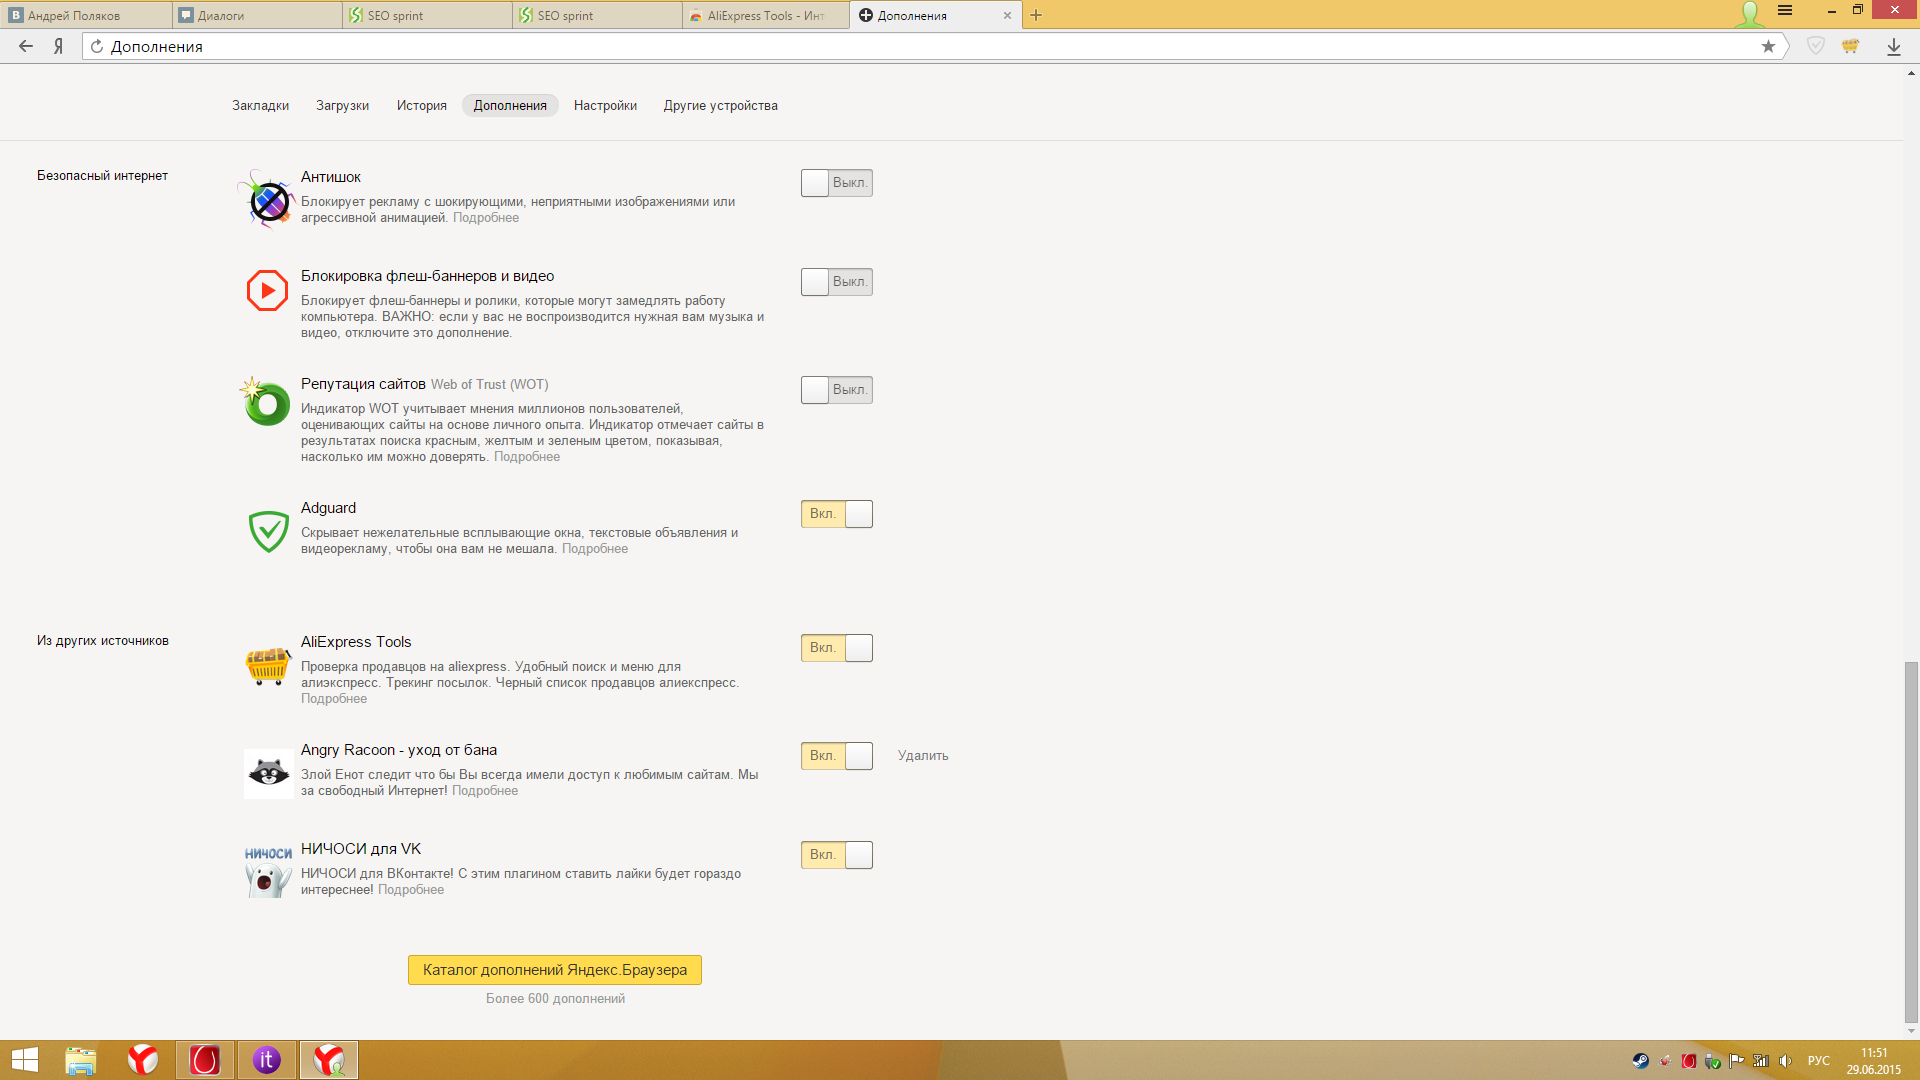Click the Angry Racoon extension icon
Viewport: 1920px width, 1080px height.
click(268, 773)
